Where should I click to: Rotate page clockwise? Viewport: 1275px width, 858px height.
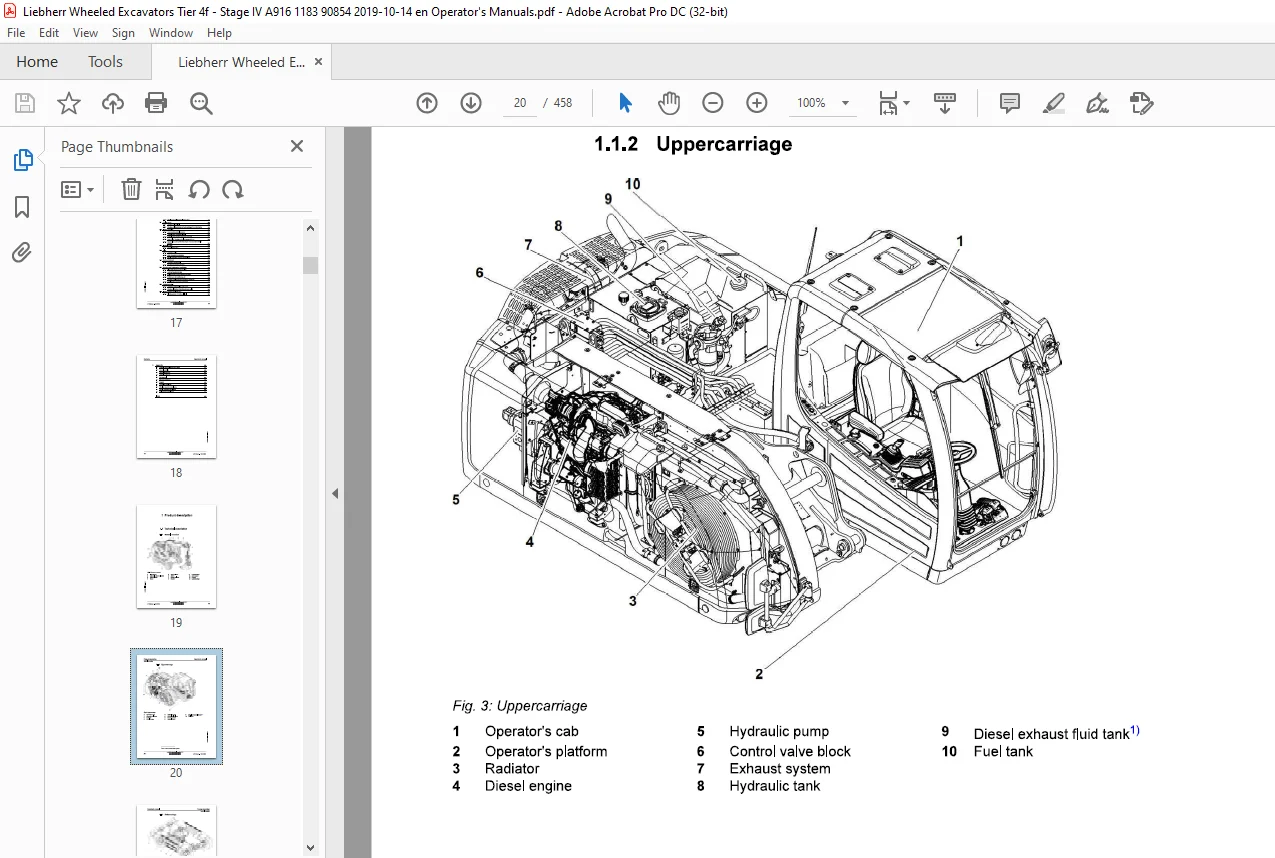[233, 190]
